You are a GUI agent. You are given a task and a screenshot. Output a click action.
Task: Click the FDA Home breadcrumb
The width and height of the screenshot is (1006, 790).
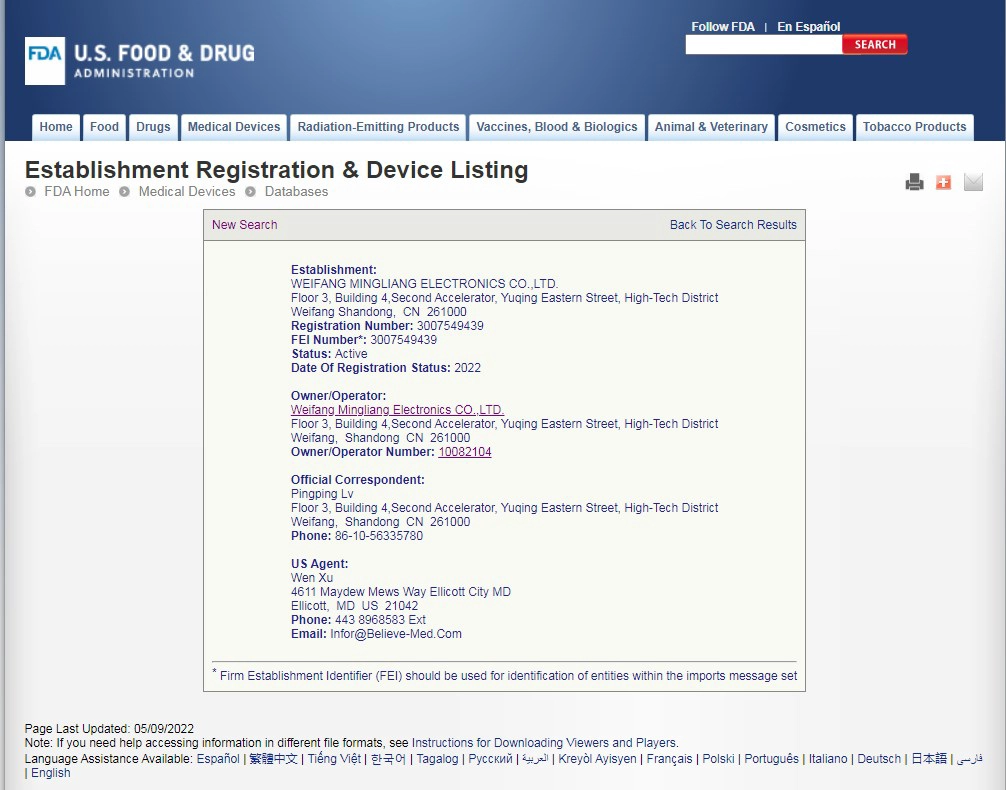[x=76, y=191]
